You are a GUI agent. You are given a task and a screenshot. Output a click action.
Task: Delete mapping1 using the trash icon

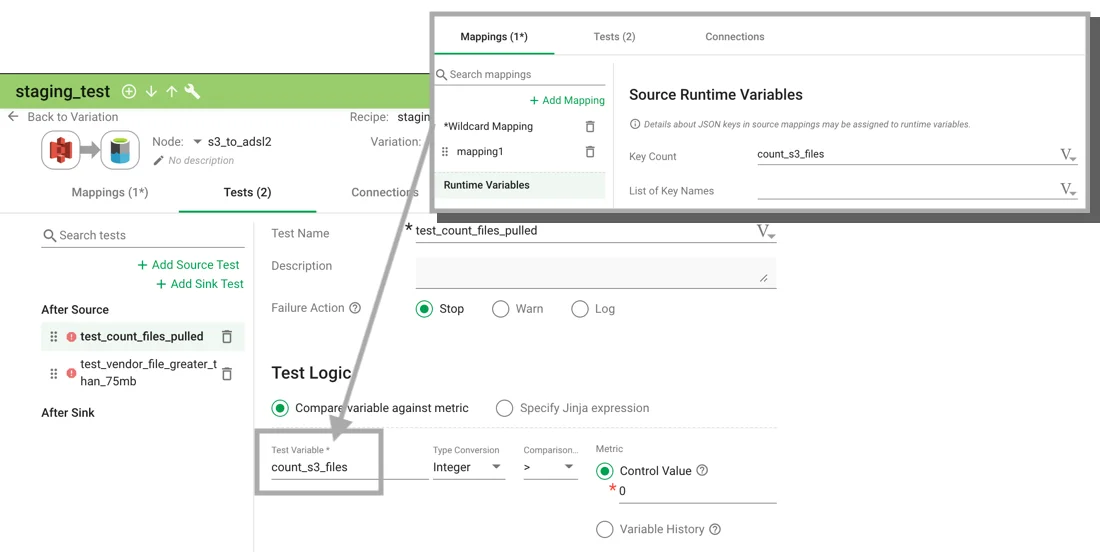pyautogui.click(x=590, y=152)
